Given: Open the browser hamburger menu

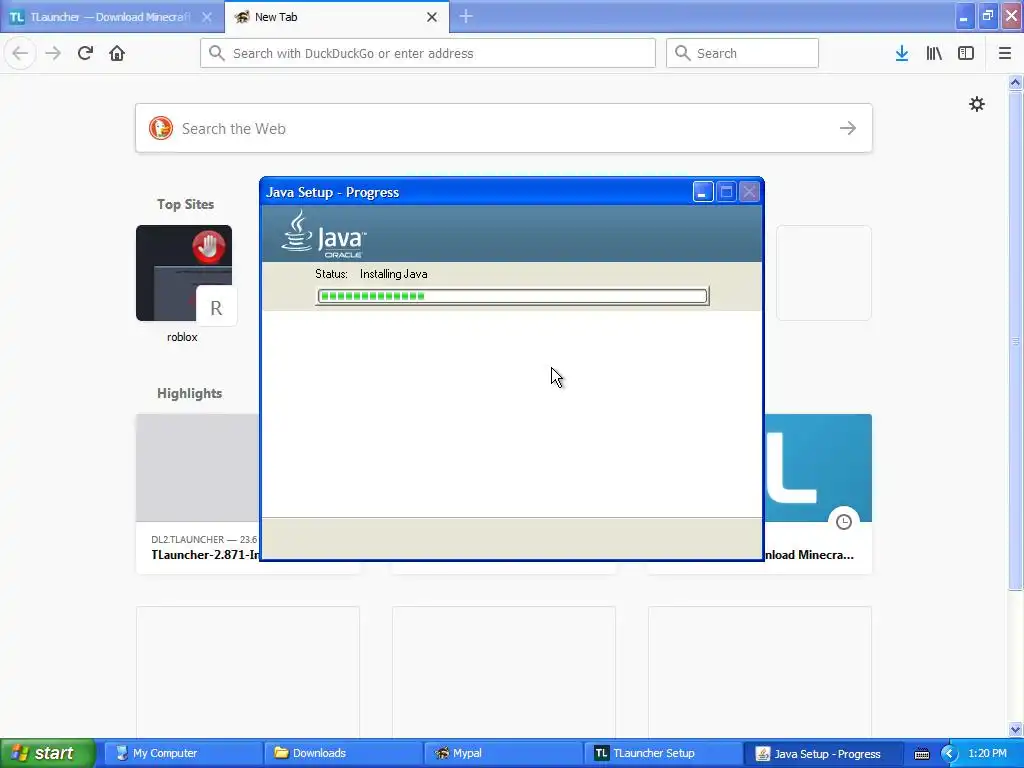Looking at the screenshot, I should tap(1005, 54).
